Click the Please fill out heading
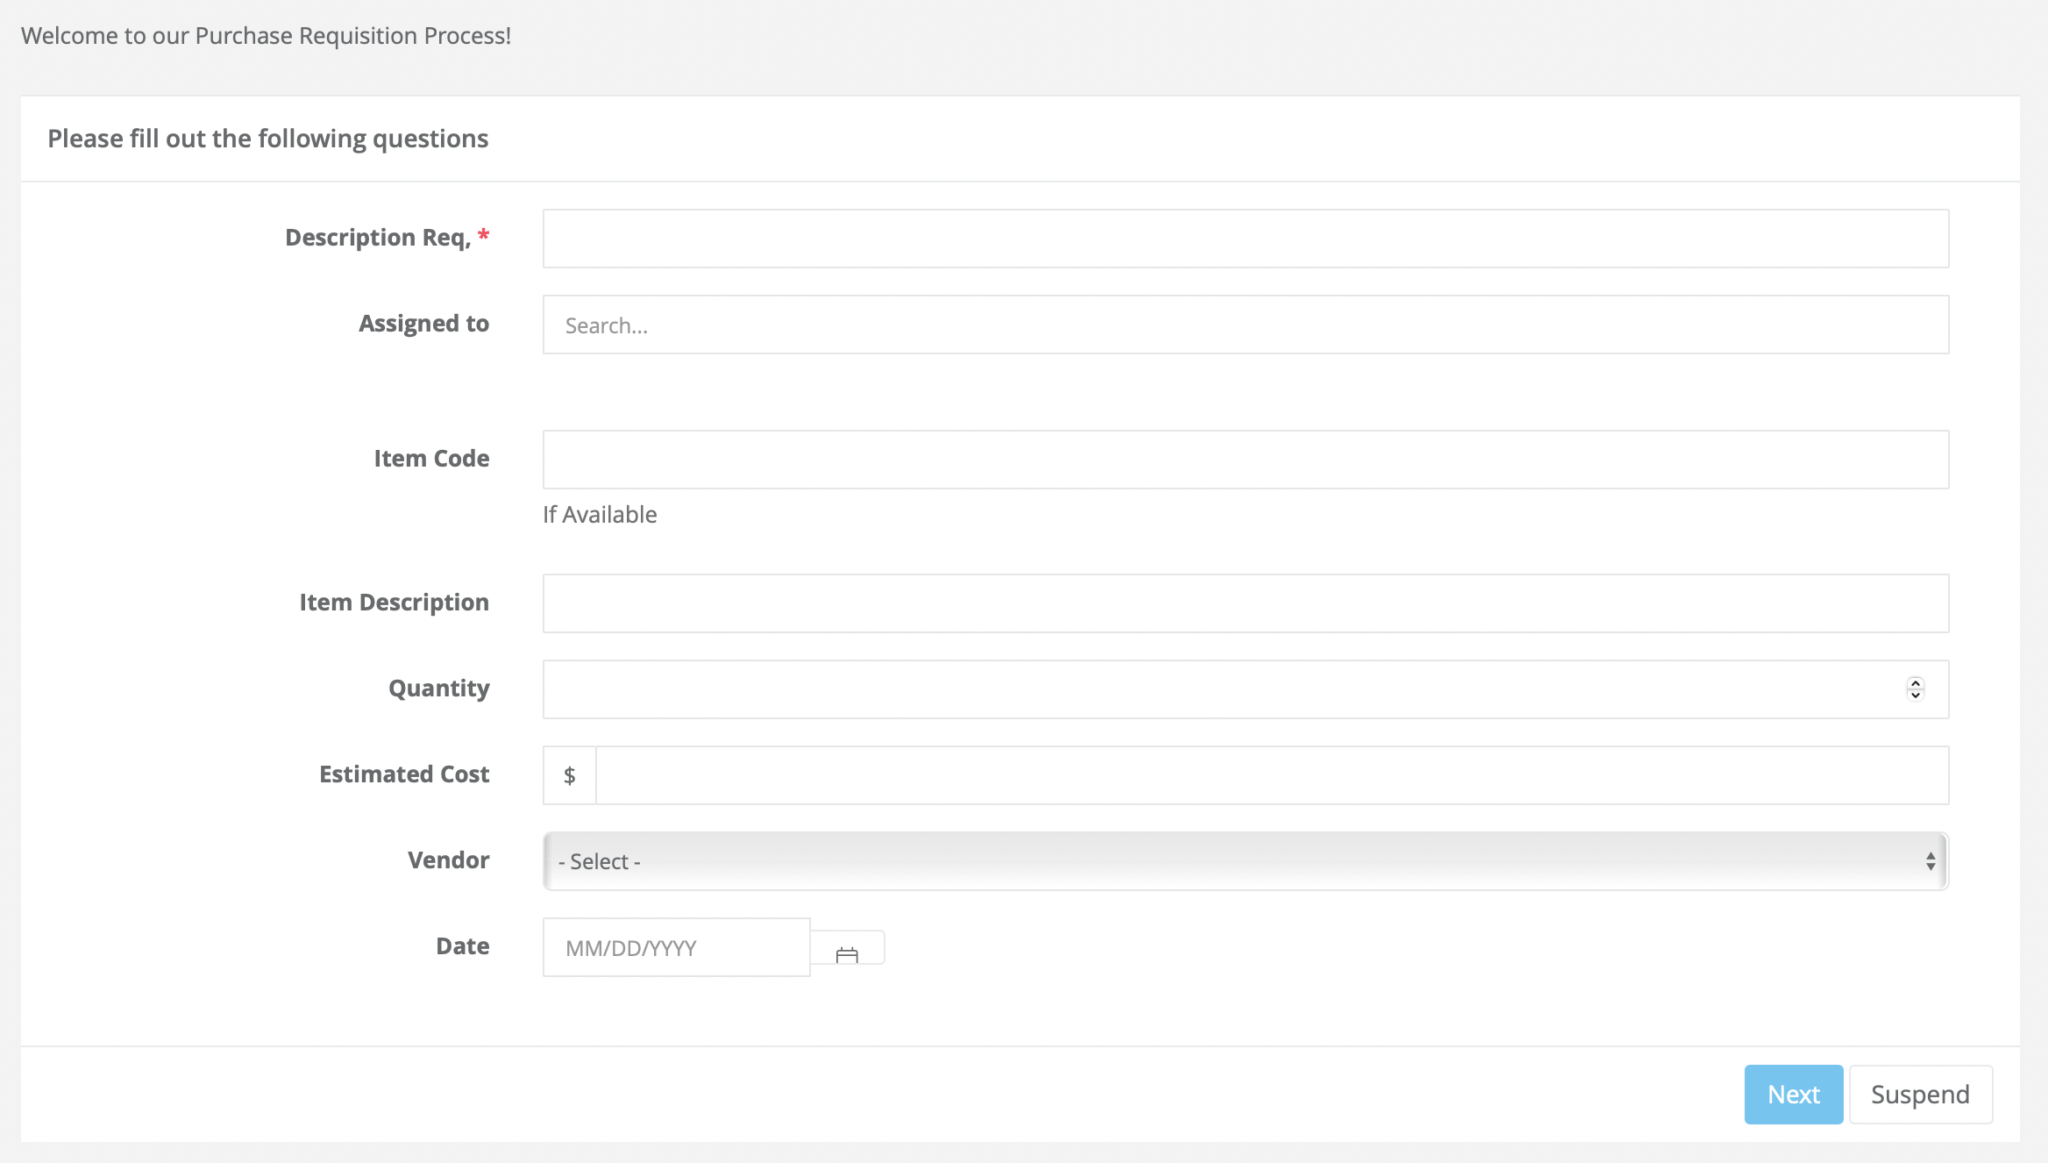 [x=267, y=138]
